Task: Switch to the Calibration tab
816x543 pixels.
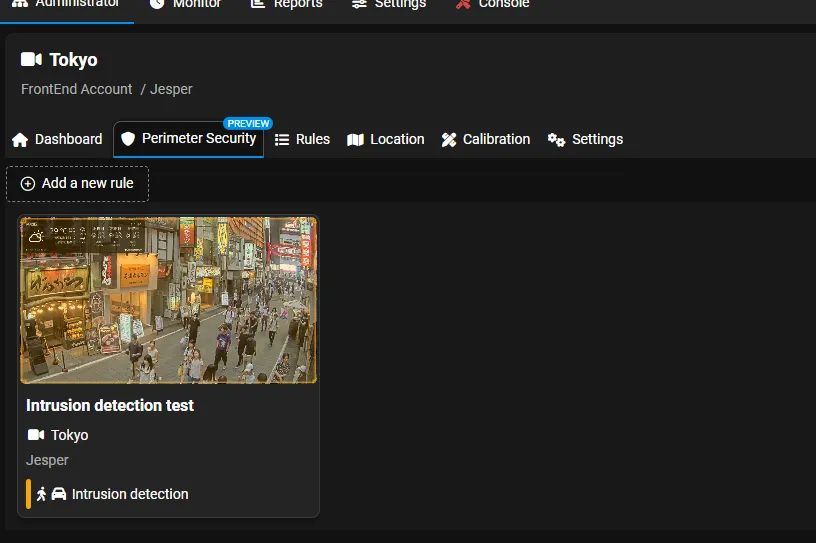Action: coord(486,140)
